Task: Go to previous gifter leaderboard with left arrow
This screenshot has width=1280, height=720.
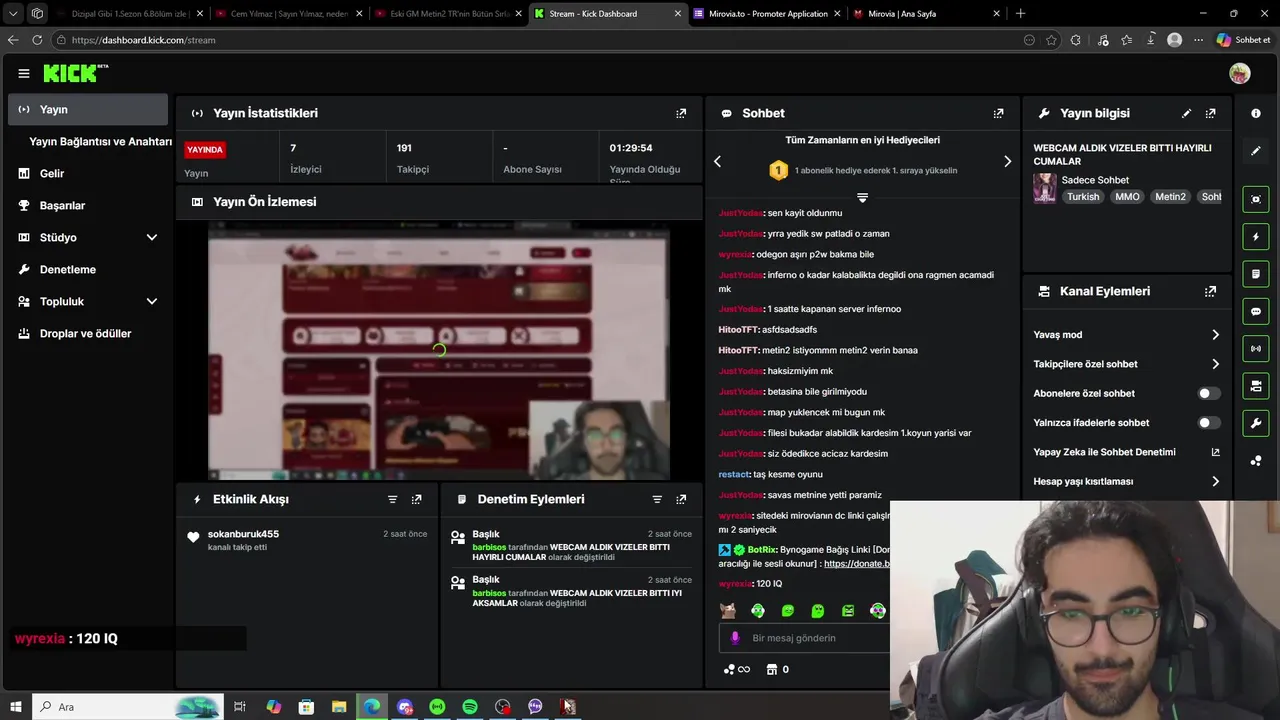Action: 717,161
